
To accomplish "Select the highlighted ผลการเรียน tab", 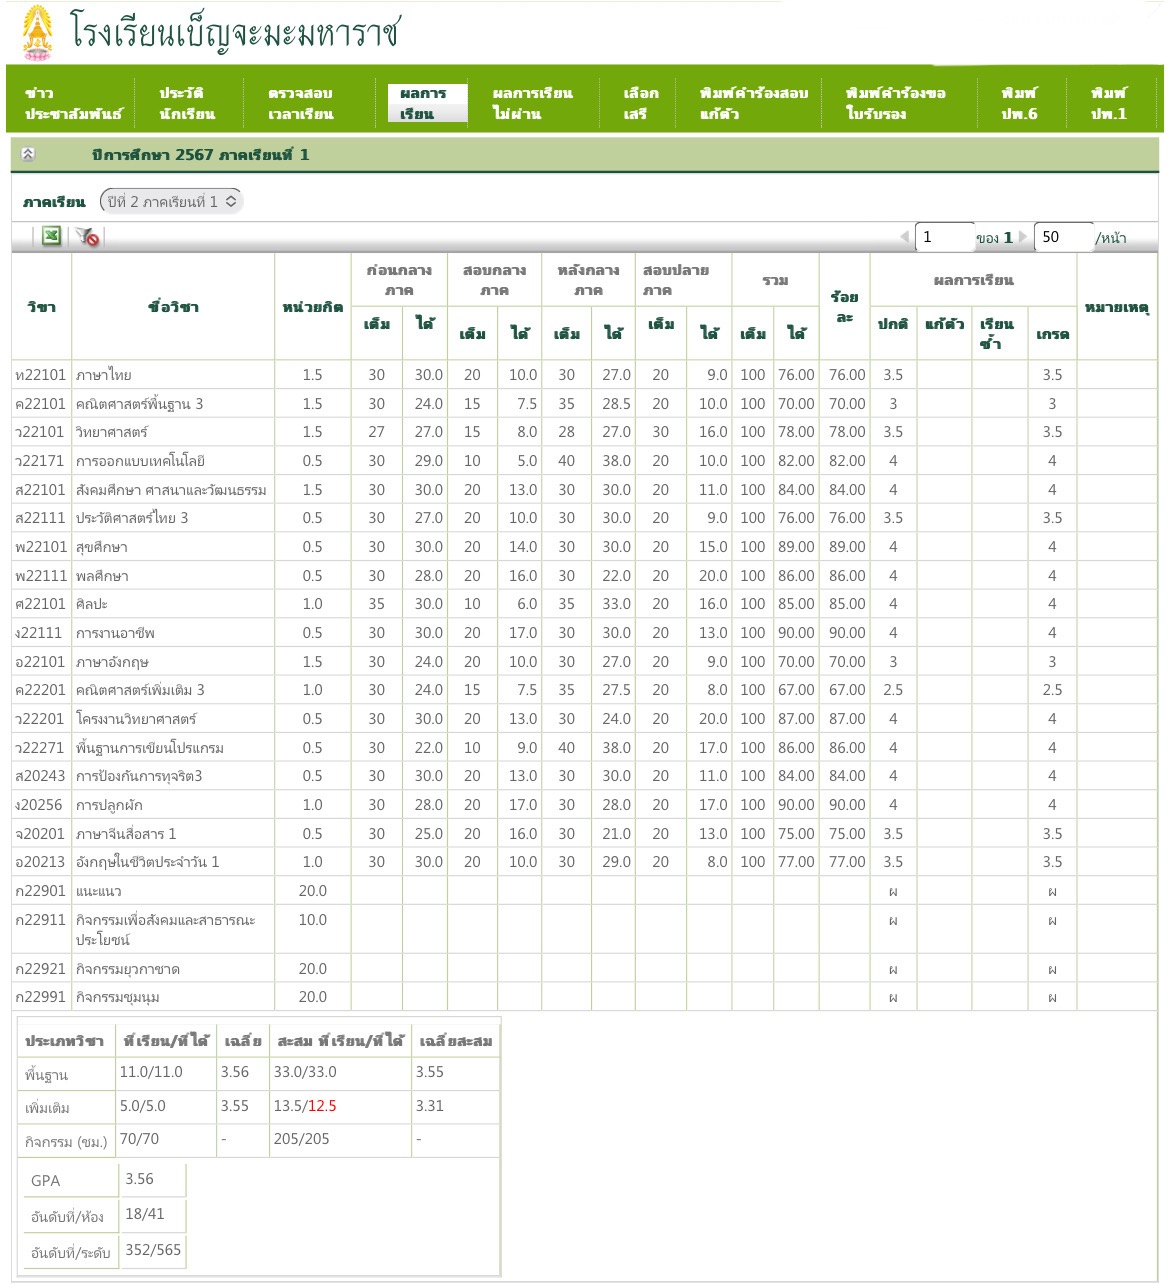I will coord(427,103).
